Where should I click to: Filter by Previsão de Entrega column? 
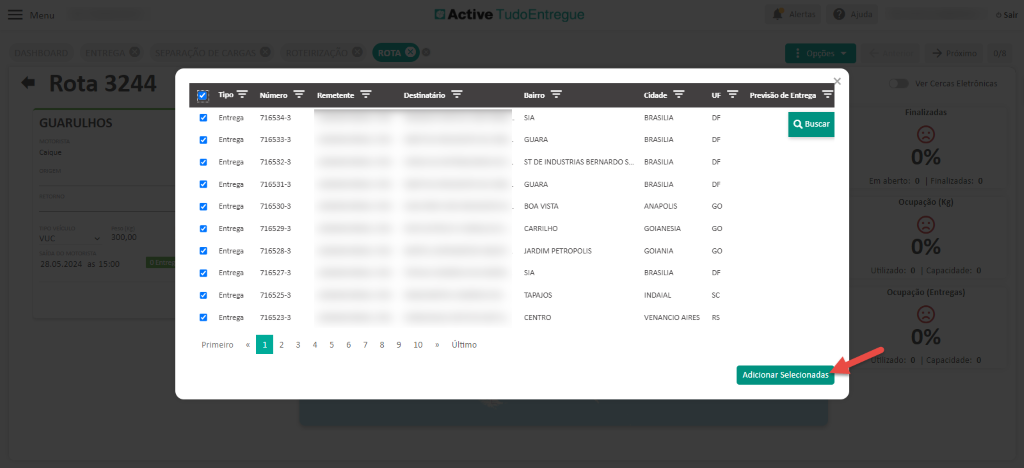pyautogui.click(x=827, y=95)
